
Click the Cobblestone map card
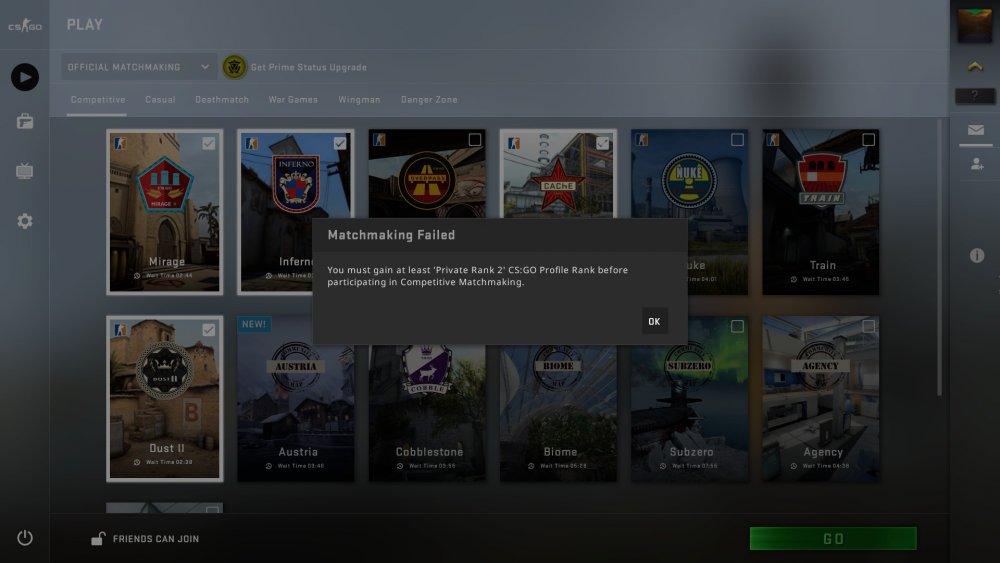coord(427,398)
